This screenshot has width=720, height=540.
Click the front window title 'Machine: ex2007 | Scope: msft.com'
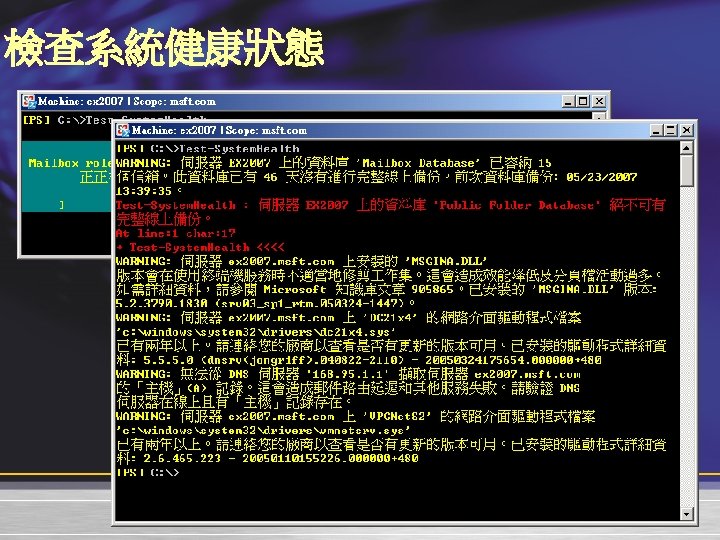tap(219, 130)
